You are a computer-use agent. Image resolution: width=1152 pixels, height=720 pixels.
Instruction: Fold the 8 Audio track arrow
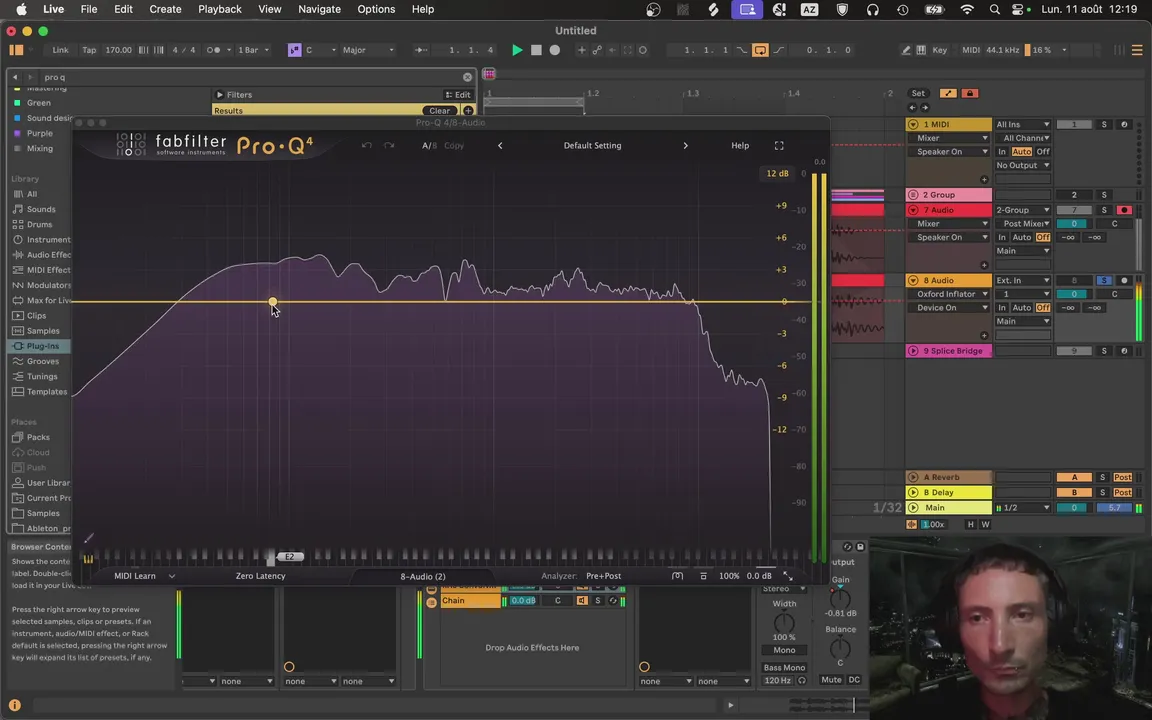pos(913,280)
